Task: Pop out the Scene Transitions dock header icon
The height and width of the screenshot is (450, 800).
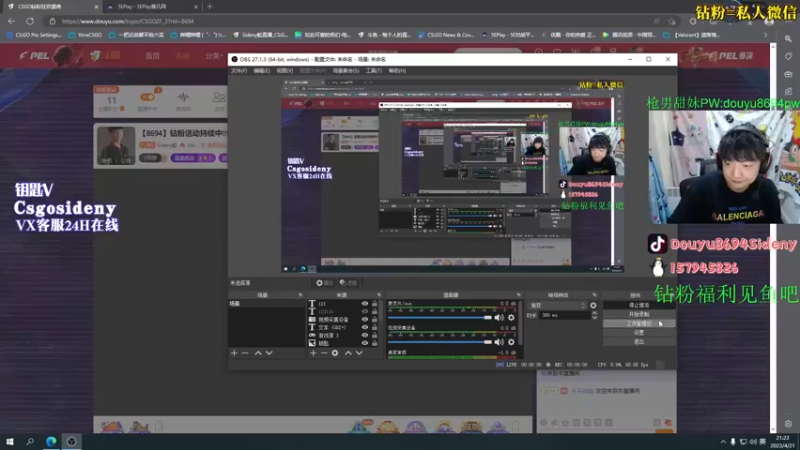Action: coord(594,295)
